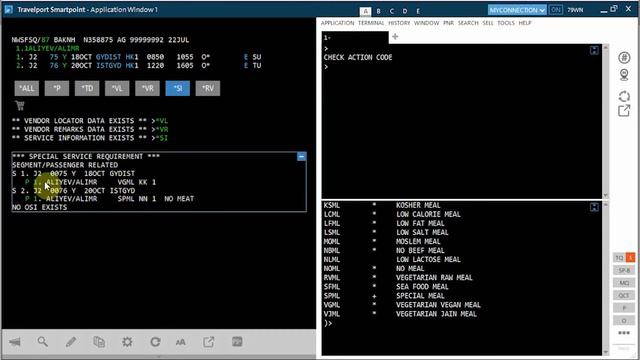Click the *TD ticketing display button
This screenshot has height=360, width=640.
tap(87, 88)
